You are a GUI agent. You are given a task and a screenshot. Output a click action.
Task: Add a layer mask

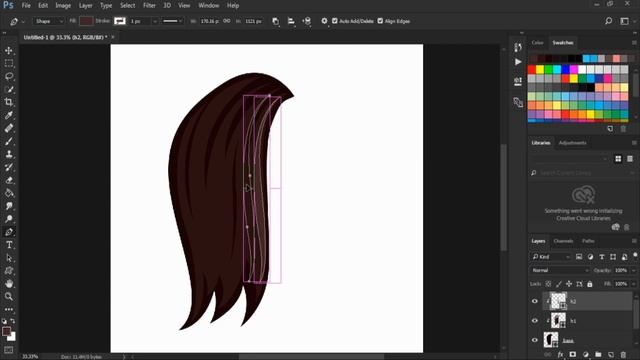[x=573, y=354]
